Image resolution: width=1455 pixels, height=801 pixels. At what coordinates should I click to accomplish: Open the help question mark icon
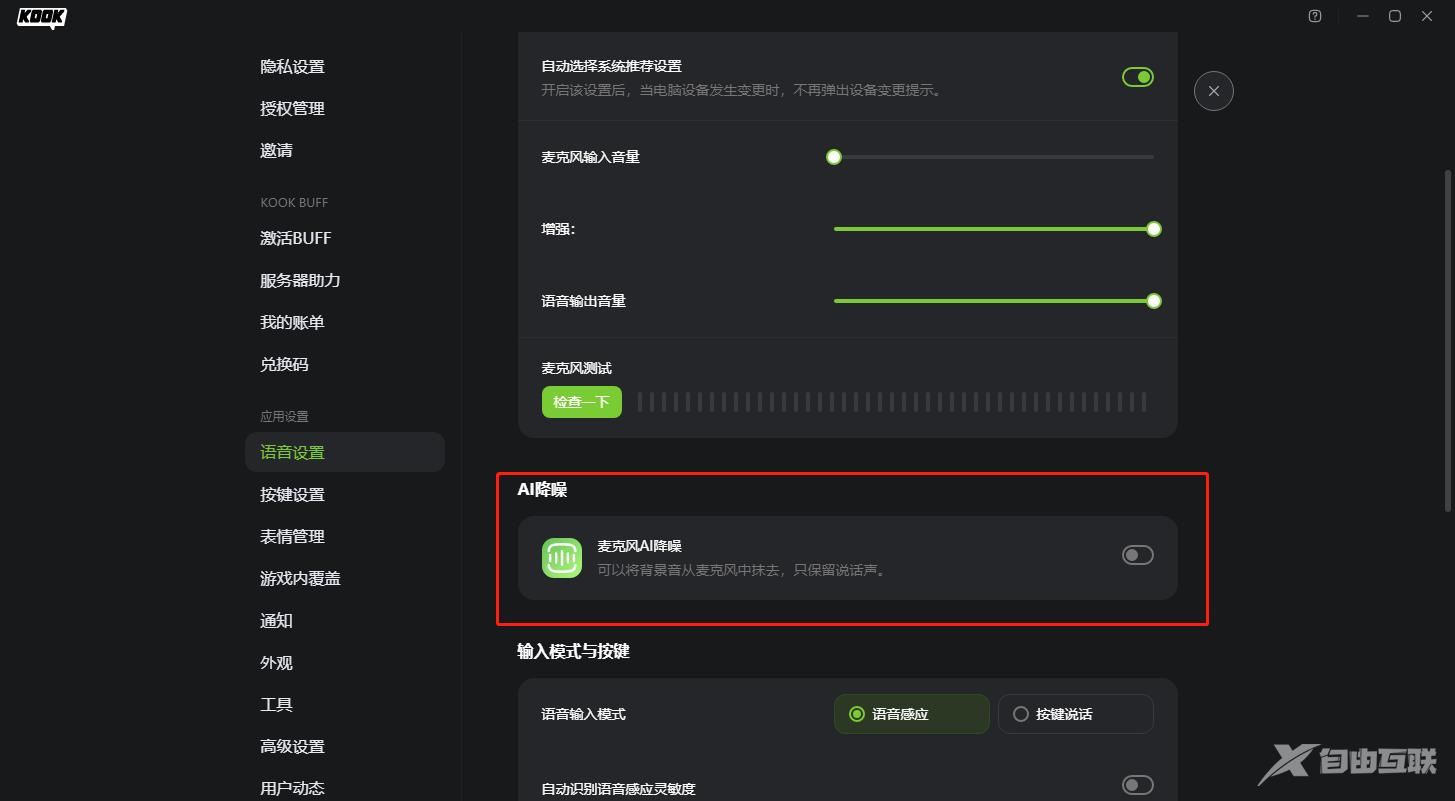(1315, 16)
